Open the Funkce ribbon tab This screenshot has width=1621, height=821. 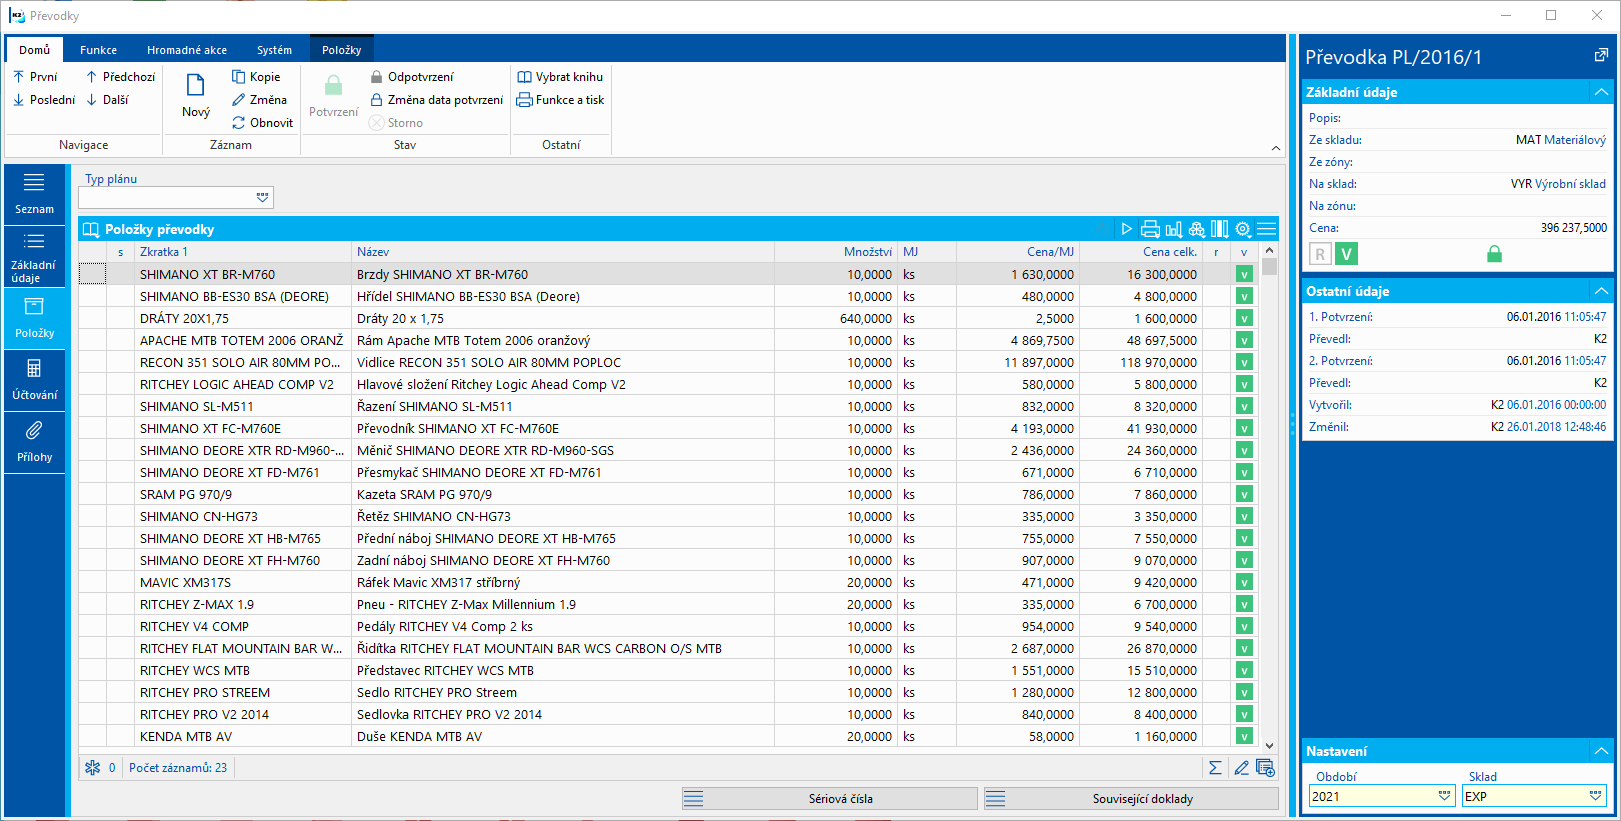[x=98, y=50]
